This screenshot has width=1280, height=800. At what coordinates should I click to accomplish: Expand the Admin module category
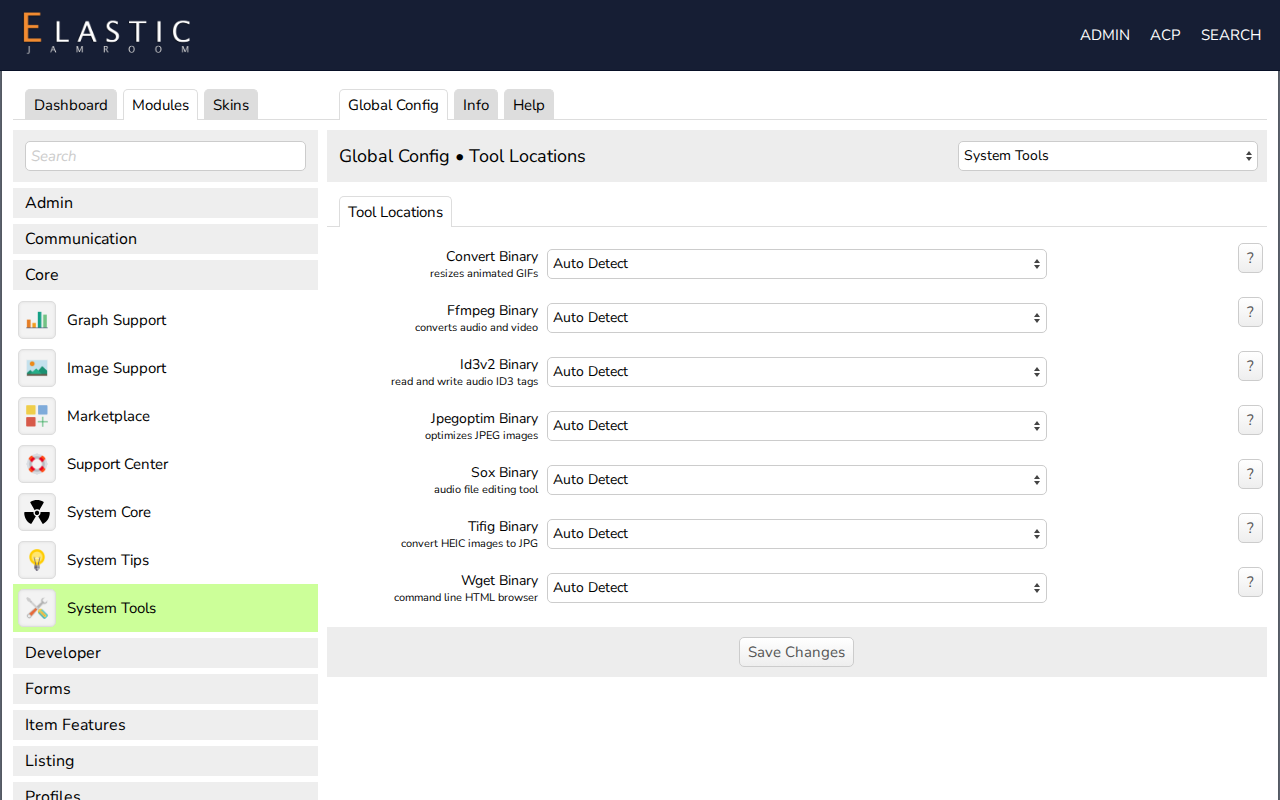(165, 203)
